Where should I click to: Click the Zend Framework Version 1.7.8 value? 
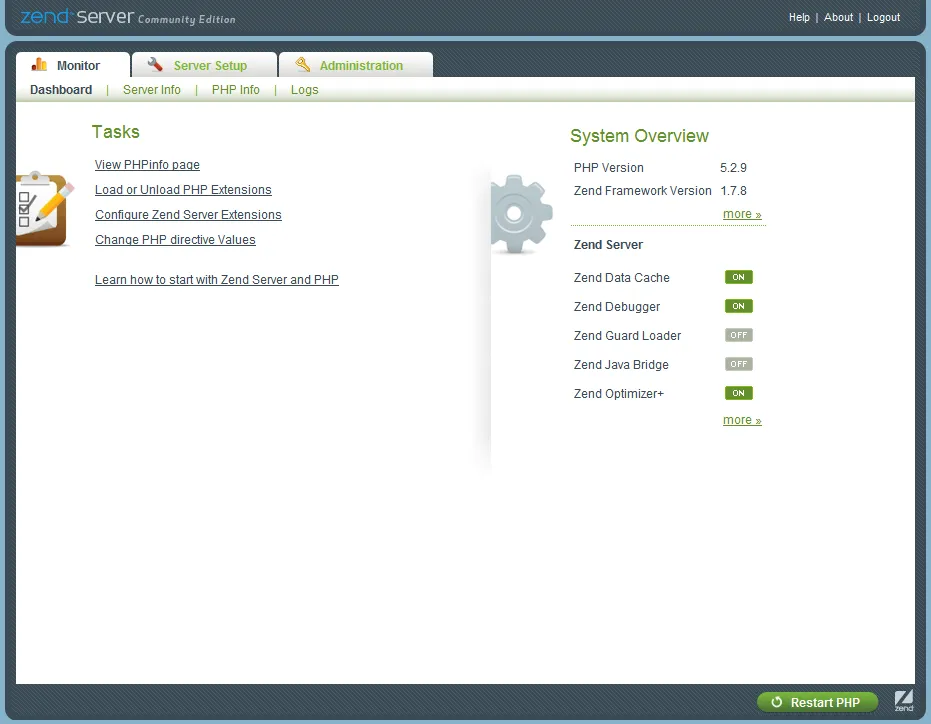click(733, 191)
